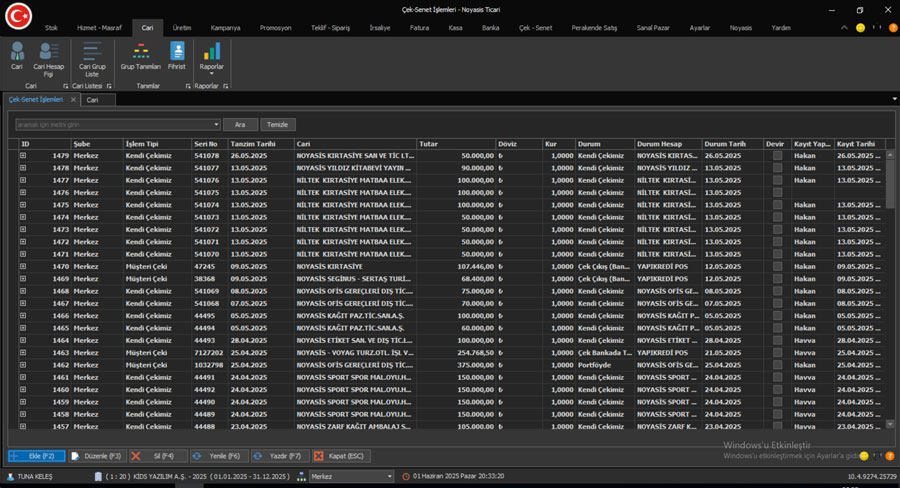Collapse the ribbon with the chevron icon
This screenshot has height=488, width=900.
(844, 28)
